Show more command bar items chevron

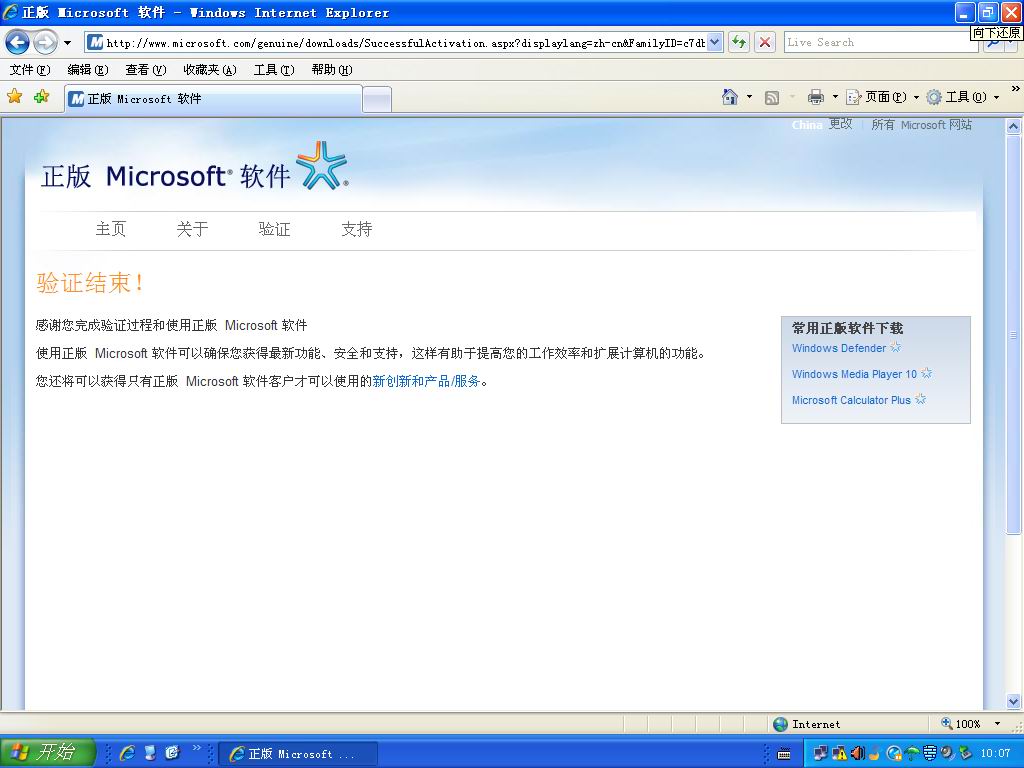[x=1015, y=89]
